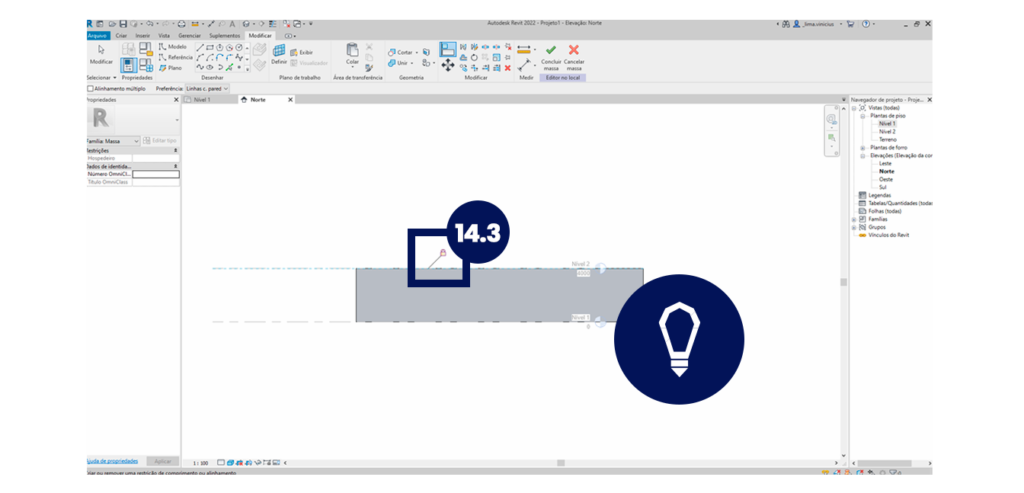1024x493 pixels.
Task: Click the Plano option in Desenhar
Action: coord(171,67)
